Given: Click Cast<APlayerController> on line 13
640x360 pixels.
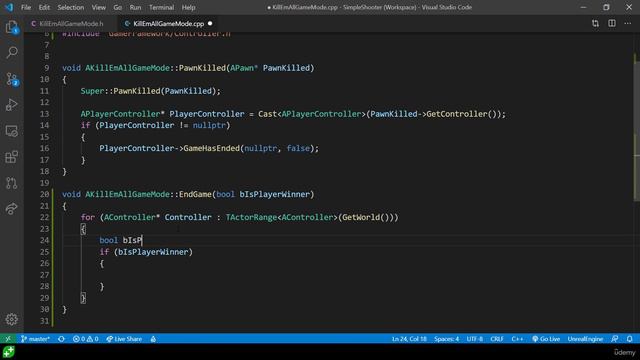Looking at the screenshot, I should coord(311,114).
